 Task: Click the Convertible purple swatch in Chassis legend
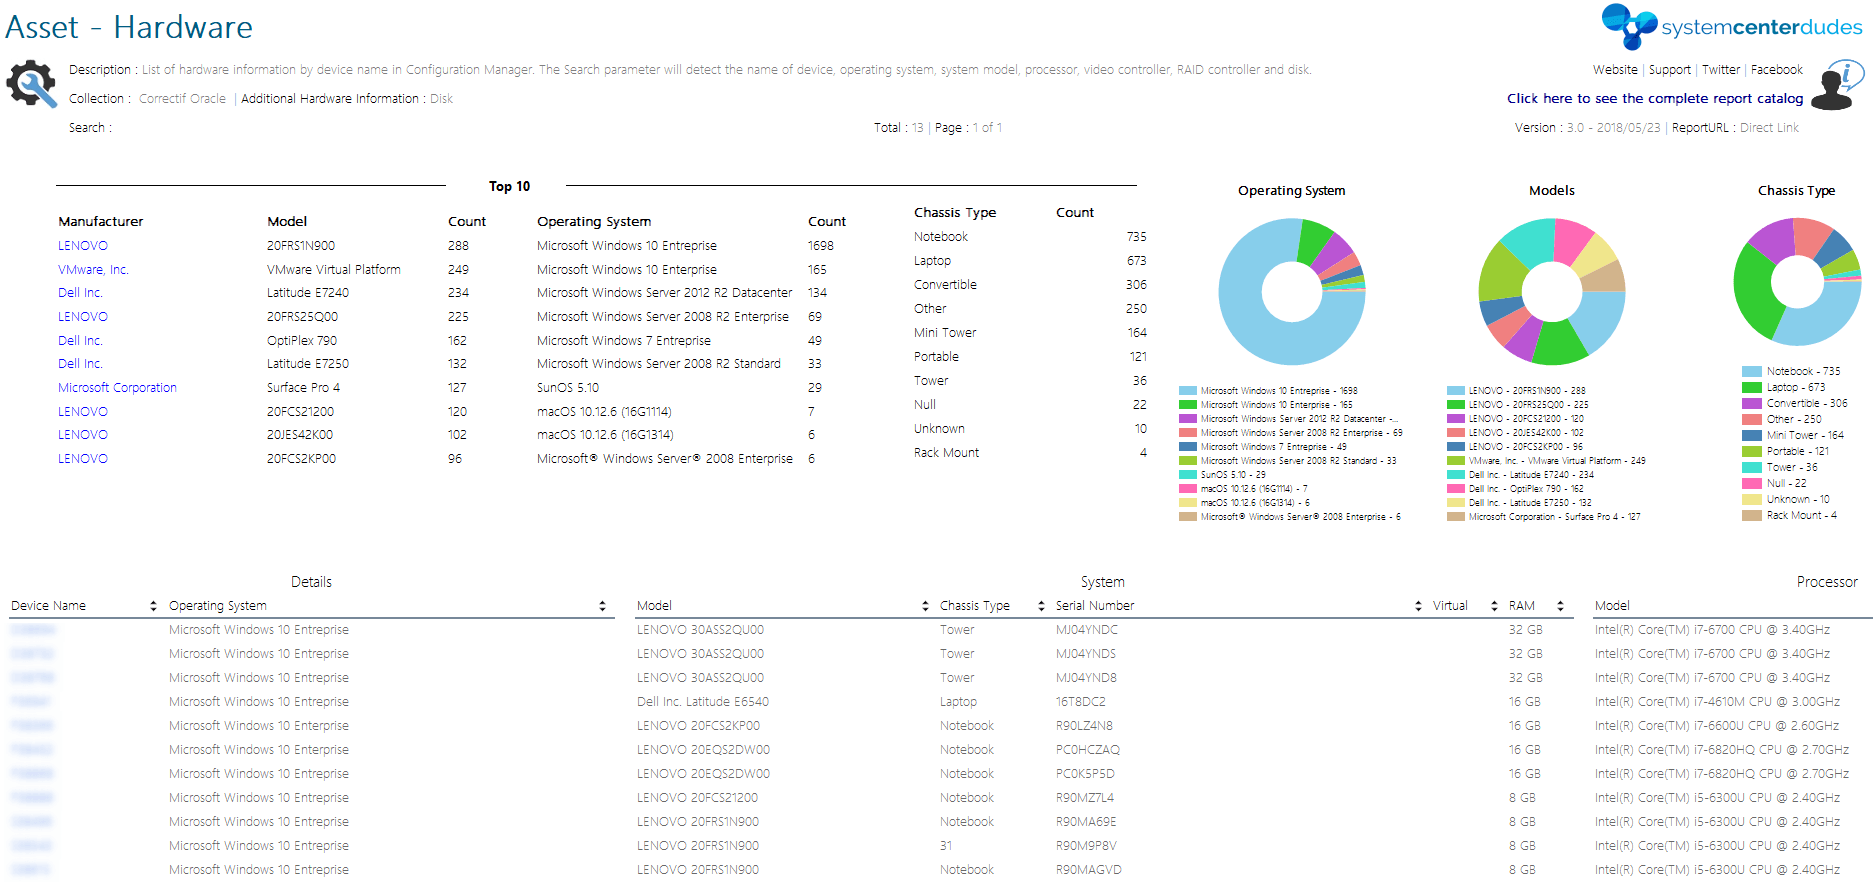pyautogui.click(x=1751, y=403)
